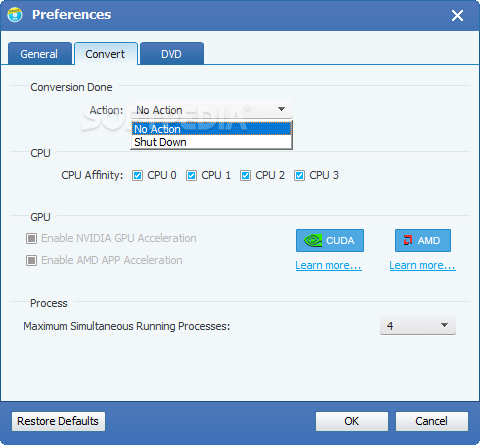Close the Preferences dialog with X
Viewport: 480px width, 445px height.
coord(457,15)
